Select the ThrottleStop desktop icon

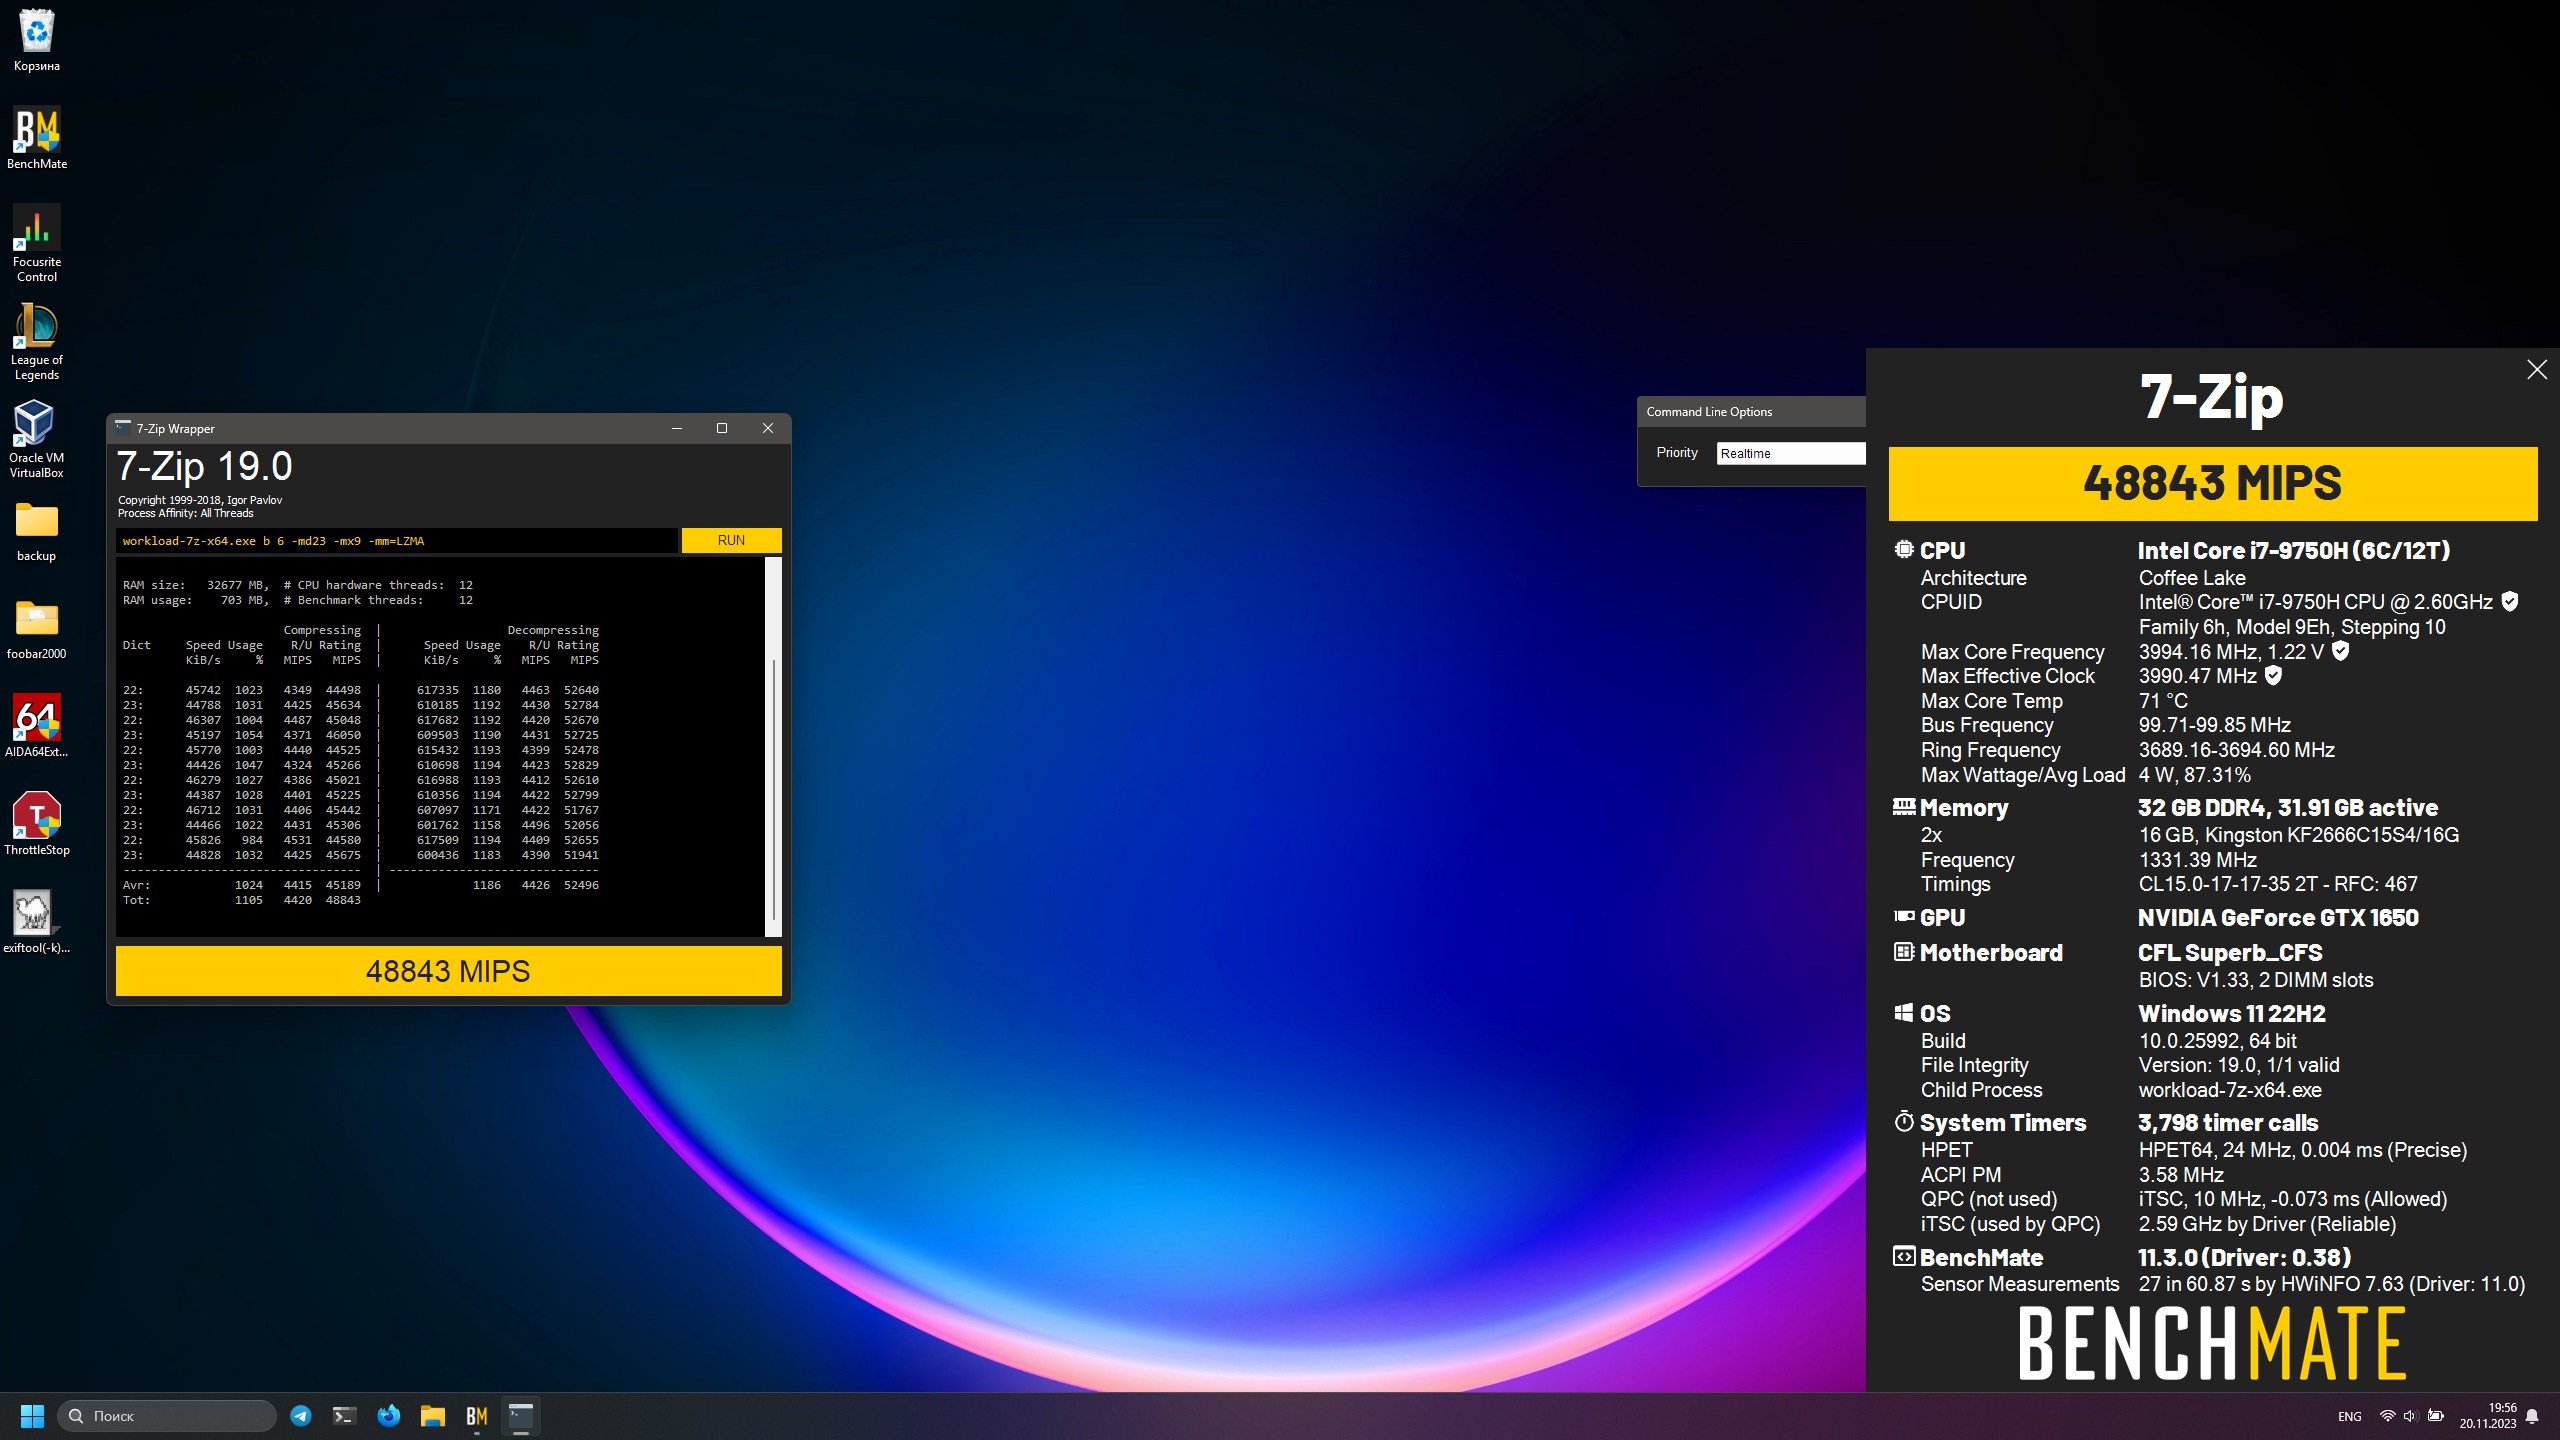pos(37,824)
